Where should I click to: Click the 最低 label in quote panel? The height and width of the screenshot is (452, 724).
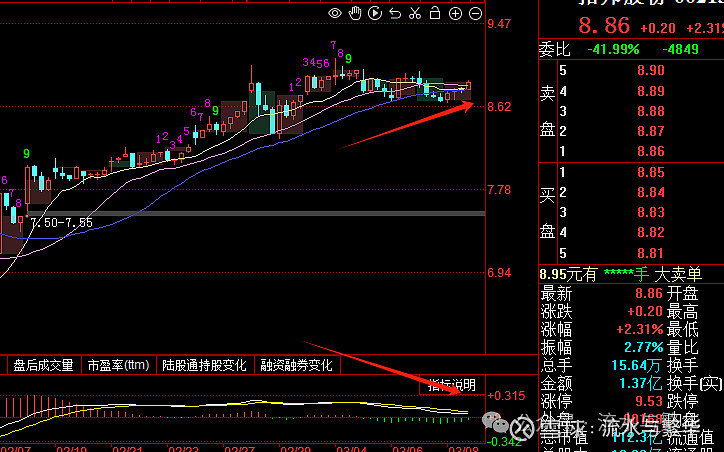682,330
